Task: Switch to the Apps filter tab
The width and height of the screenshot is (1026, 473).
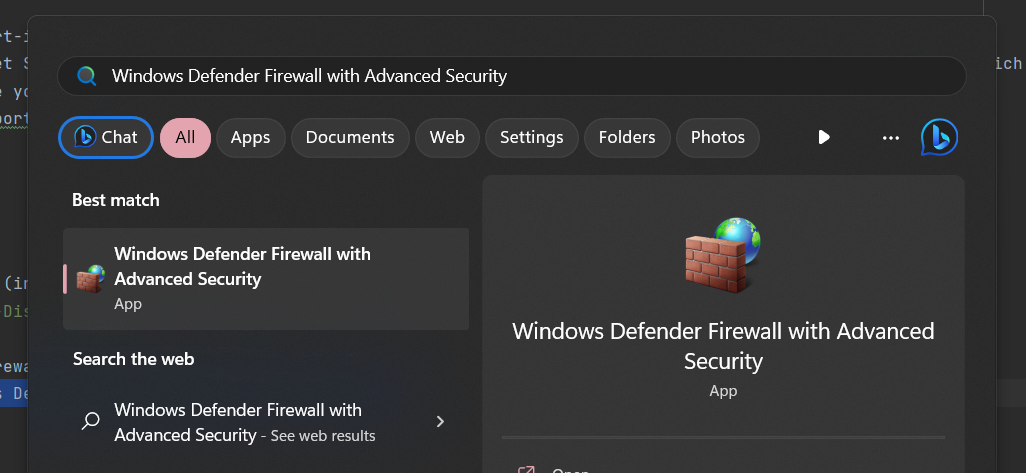Action: pos(251,138)
